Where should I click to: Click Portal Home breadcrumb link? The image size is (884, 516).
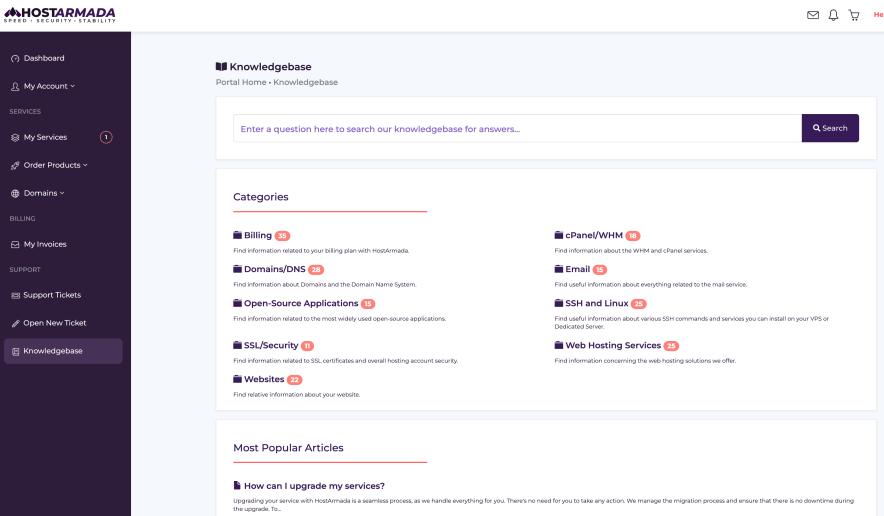point(241,82)
